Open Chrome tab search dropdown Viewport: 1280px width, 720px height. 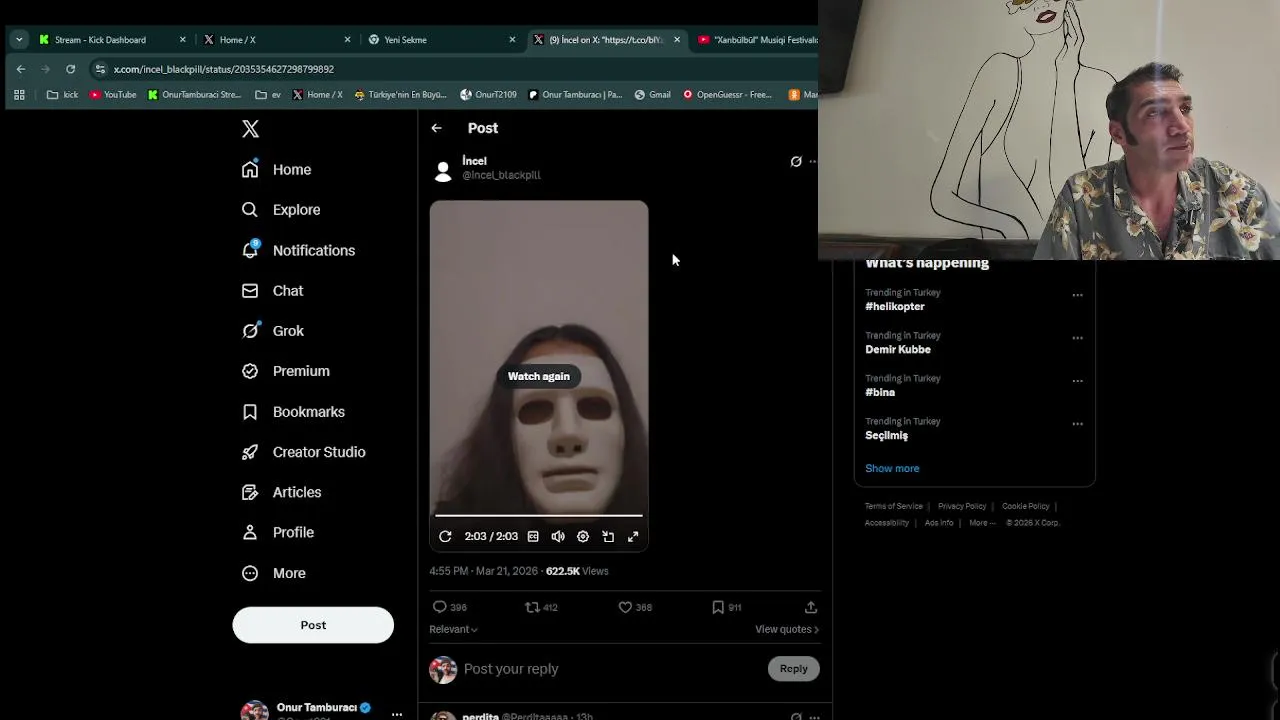click(x=19, y=40)
